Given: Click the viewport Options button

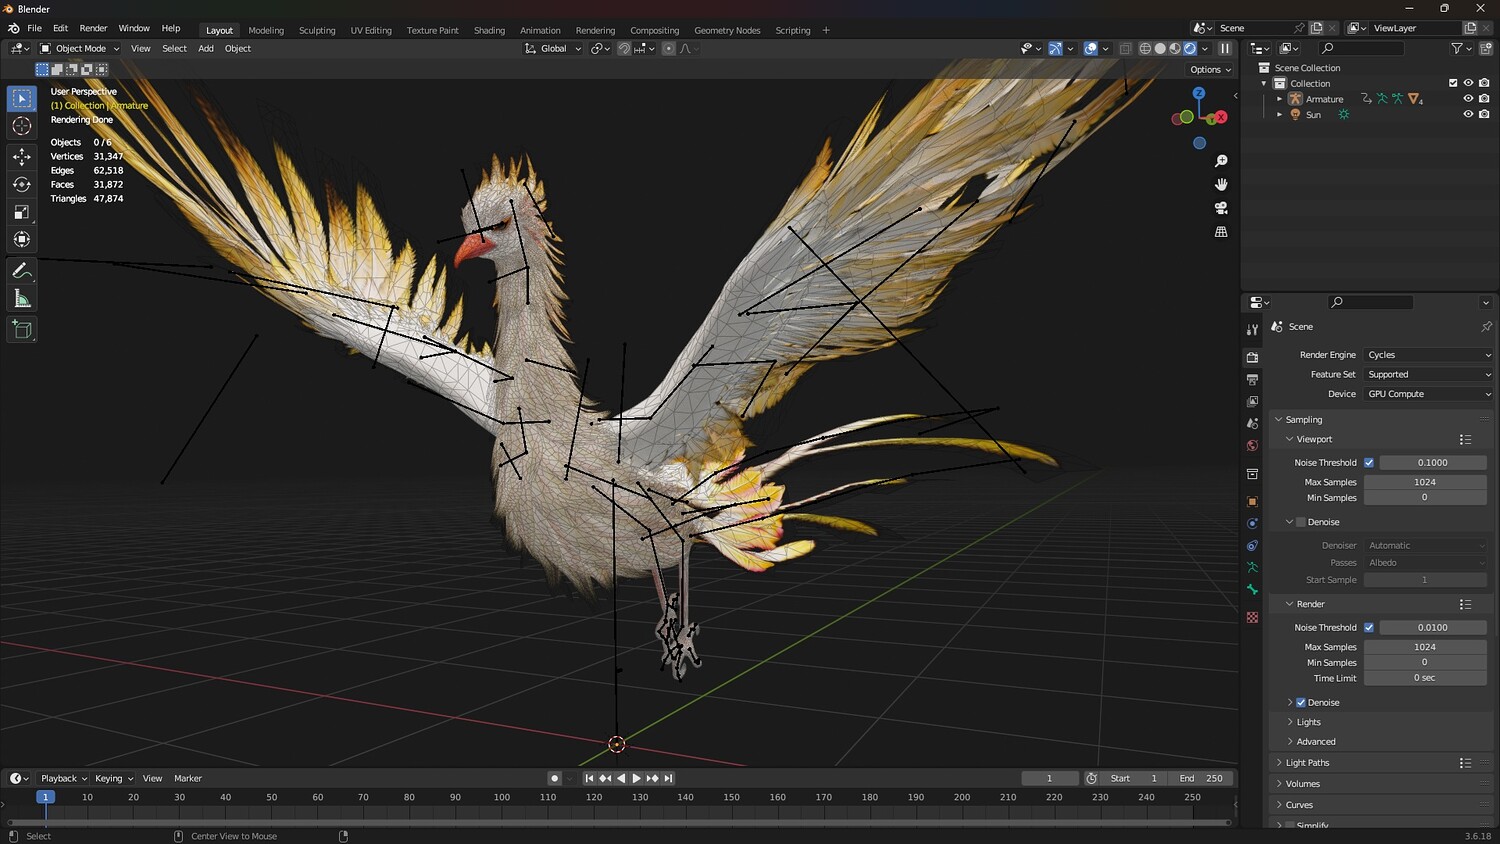Looking at the screenshot, I should (x=1210, y=70).
